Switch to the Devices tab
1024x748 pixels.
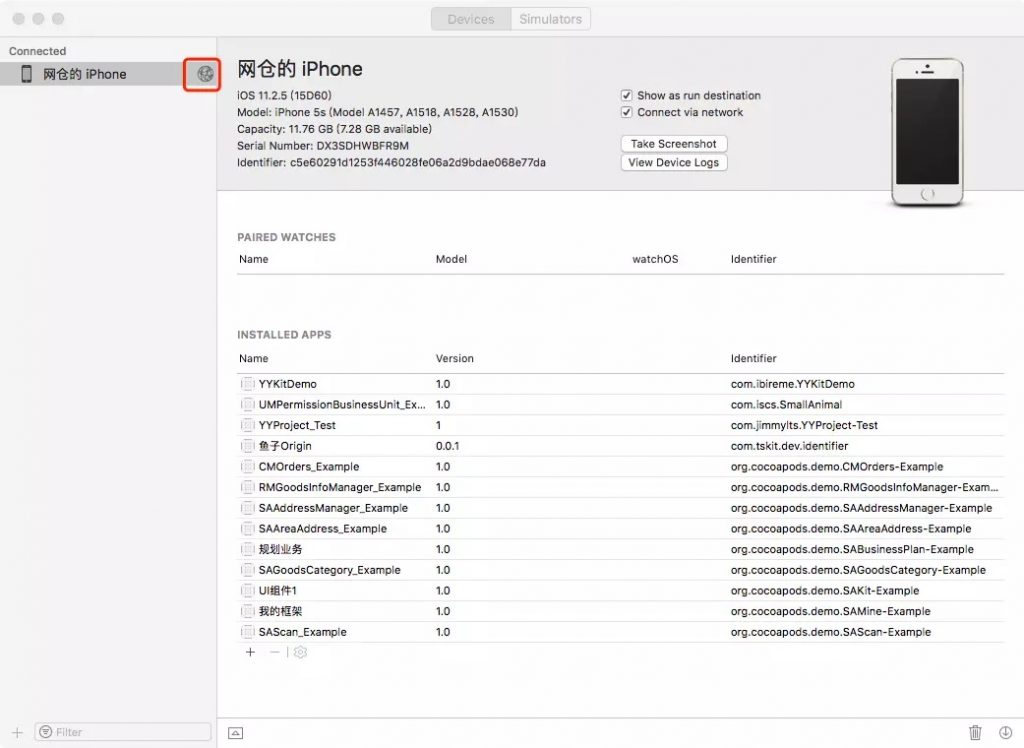coord(471,19)
